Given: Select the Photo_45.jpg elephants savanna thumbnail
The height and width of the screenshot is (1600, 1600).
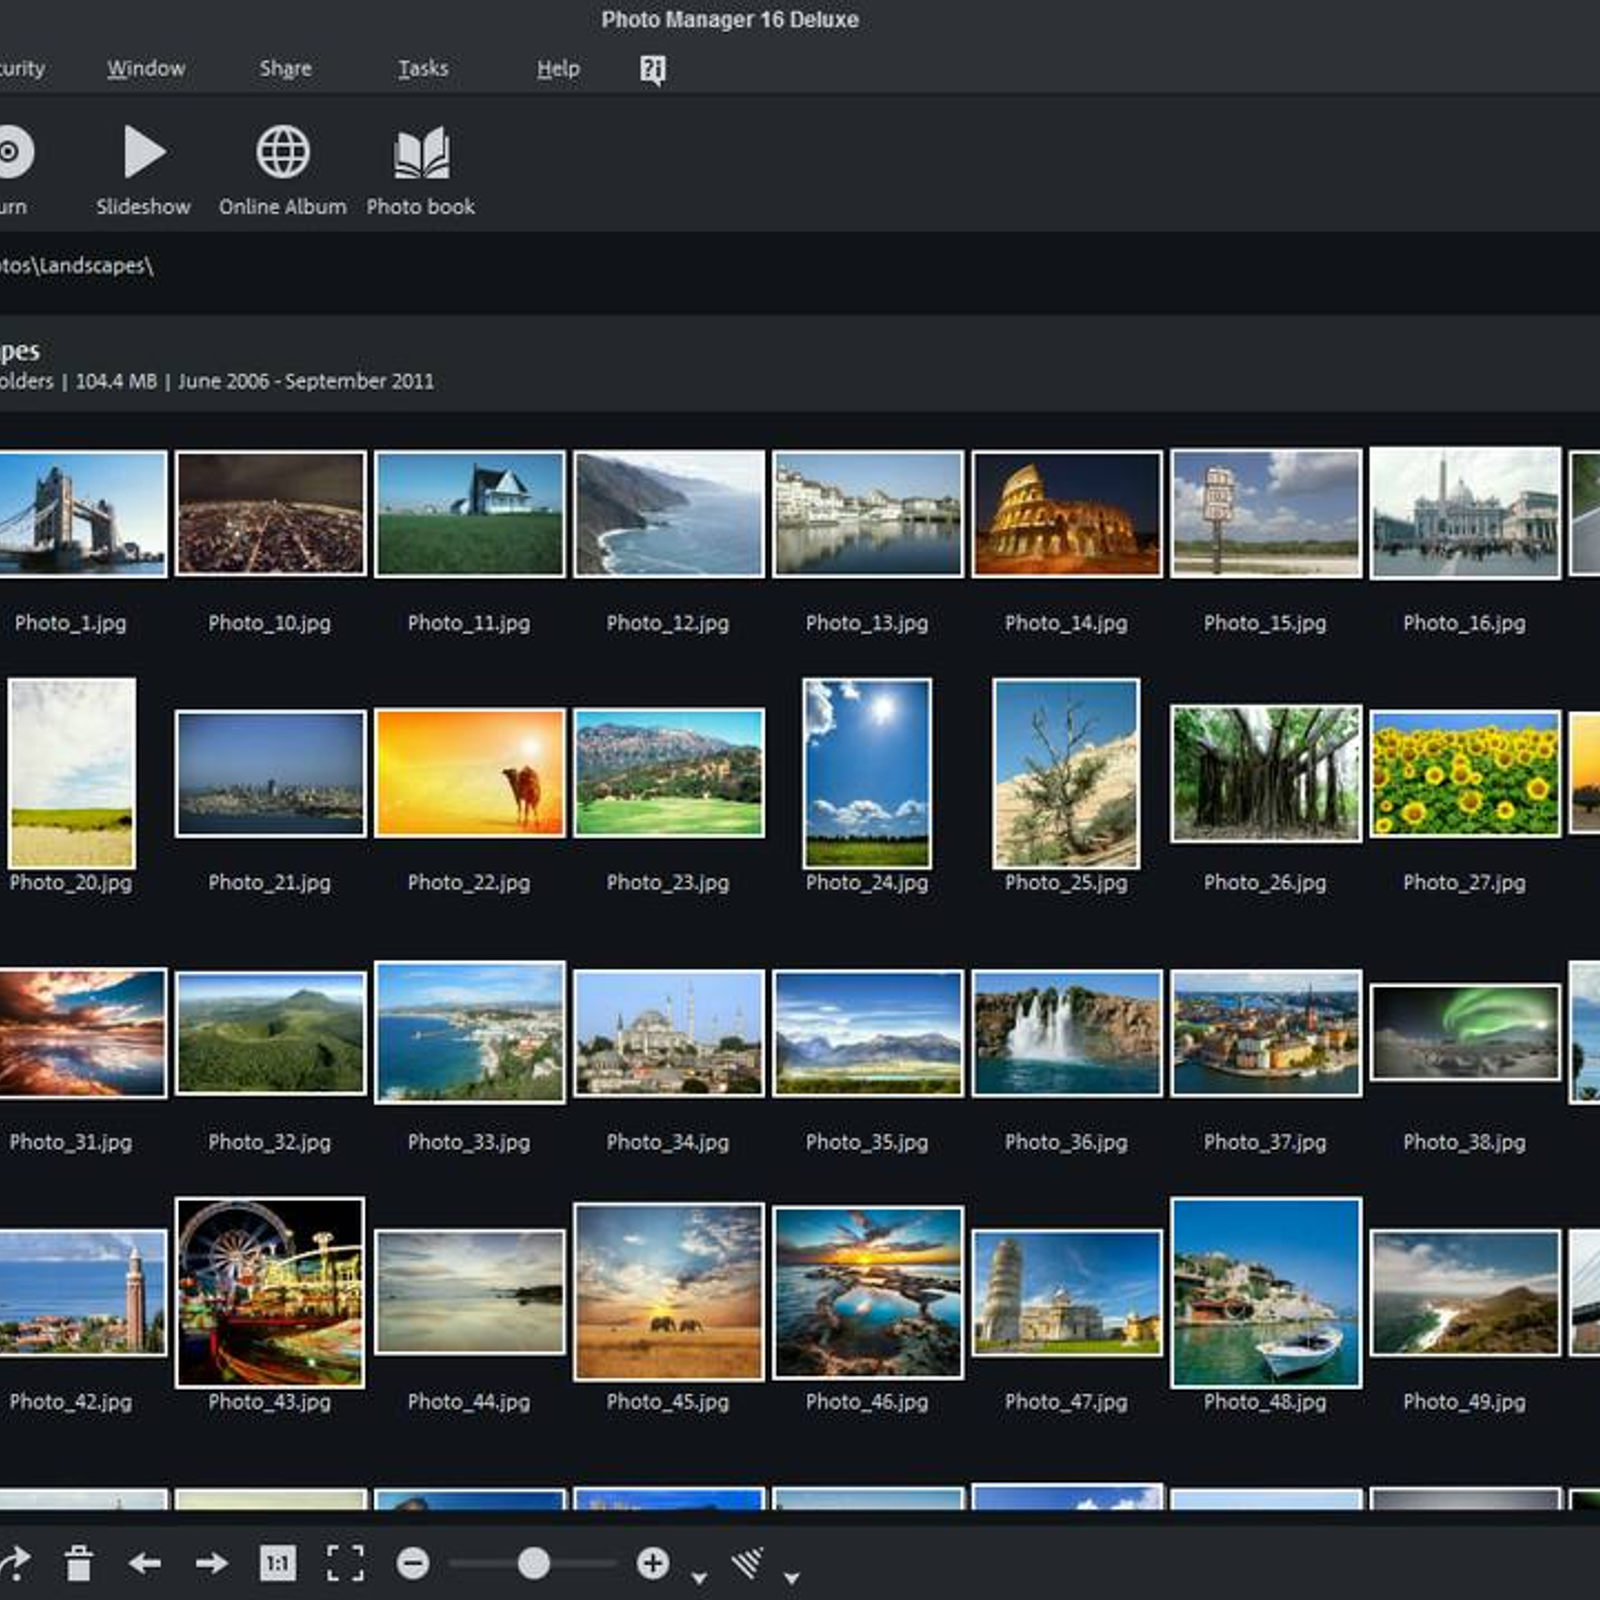Looking at the screenshot, I should coord(669,1293).
